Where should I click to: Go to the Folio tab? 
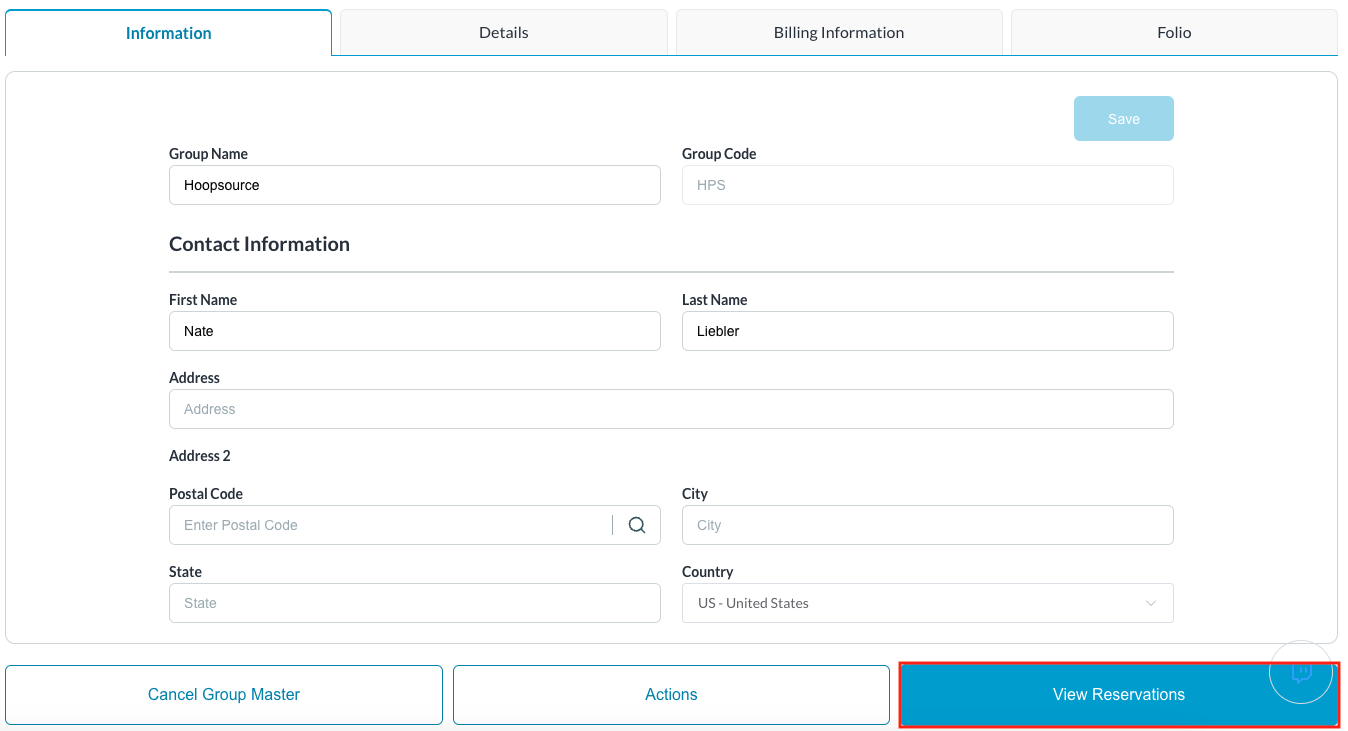click(1174, 33)
